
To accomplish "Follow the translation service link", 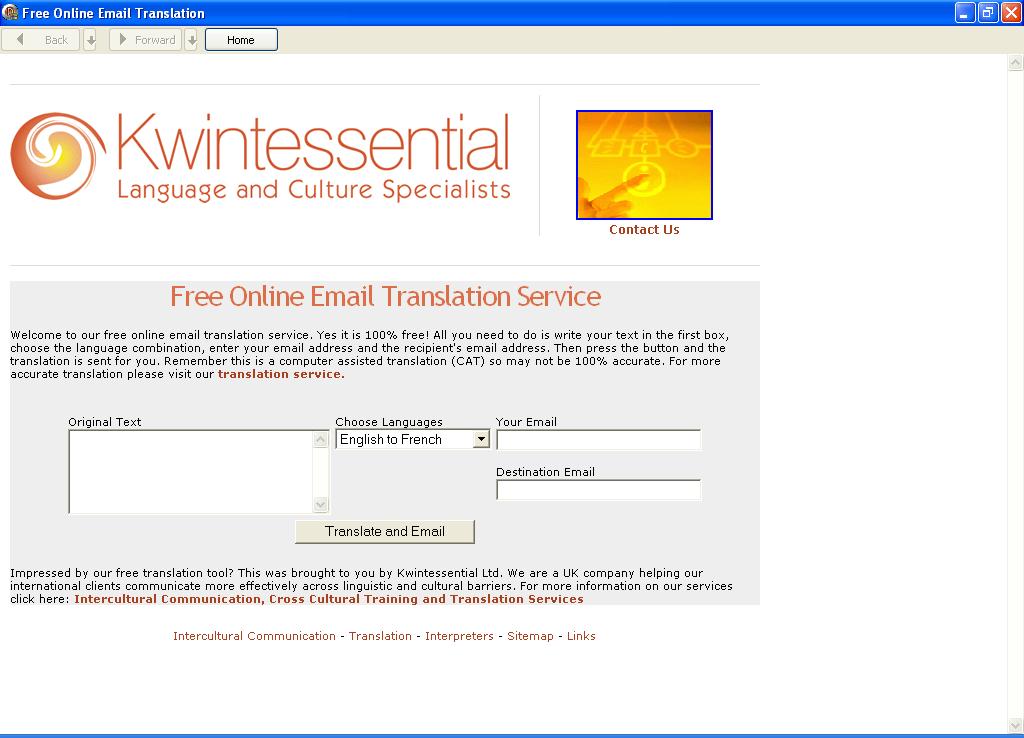I will pyautogui.click(x=281, y=374).
